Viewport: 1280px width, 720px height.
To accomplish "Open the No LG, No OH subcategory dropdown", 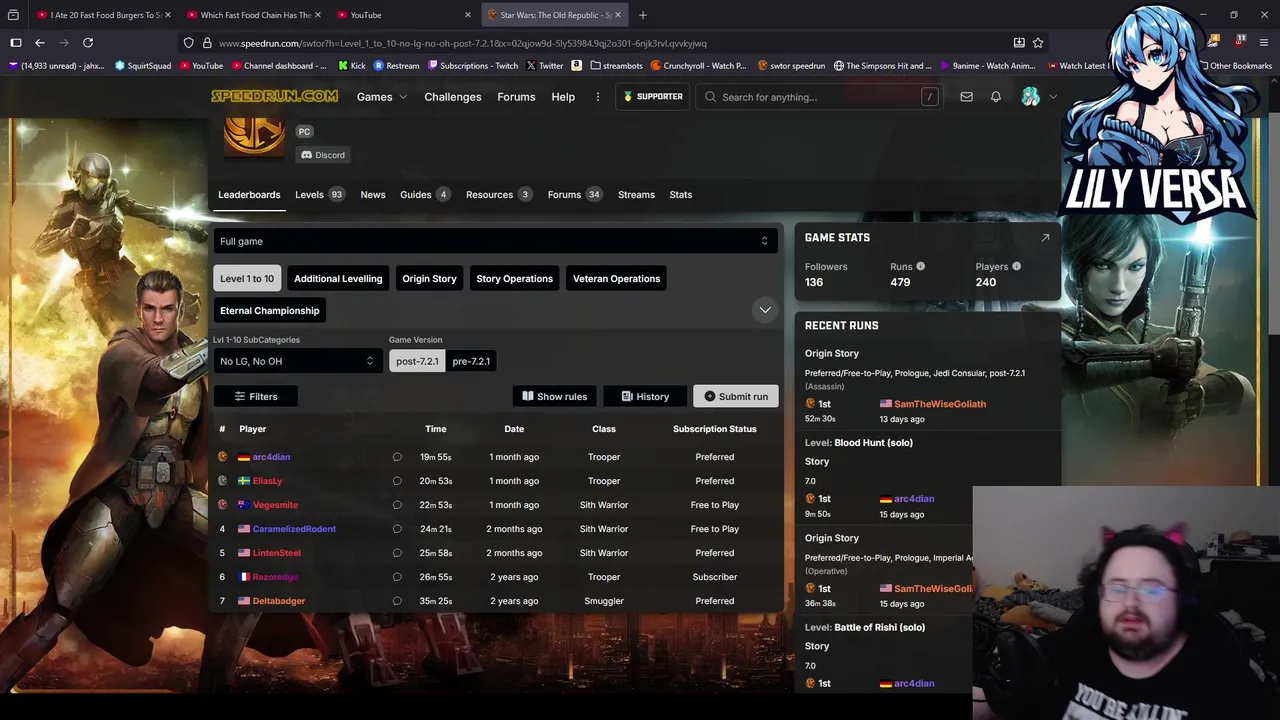I will click(297, 361).
